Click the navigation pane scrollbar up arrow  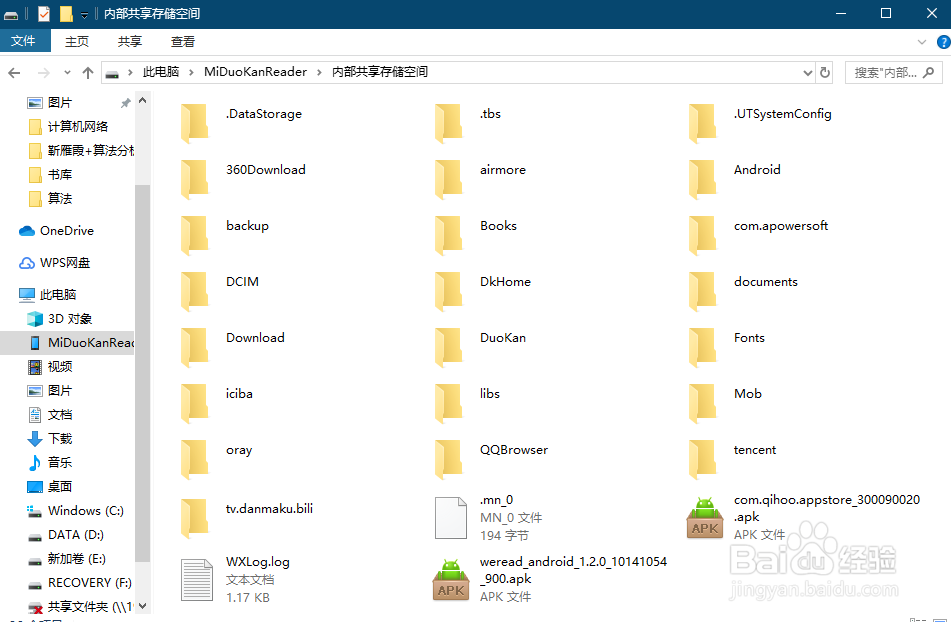[143, 101]
